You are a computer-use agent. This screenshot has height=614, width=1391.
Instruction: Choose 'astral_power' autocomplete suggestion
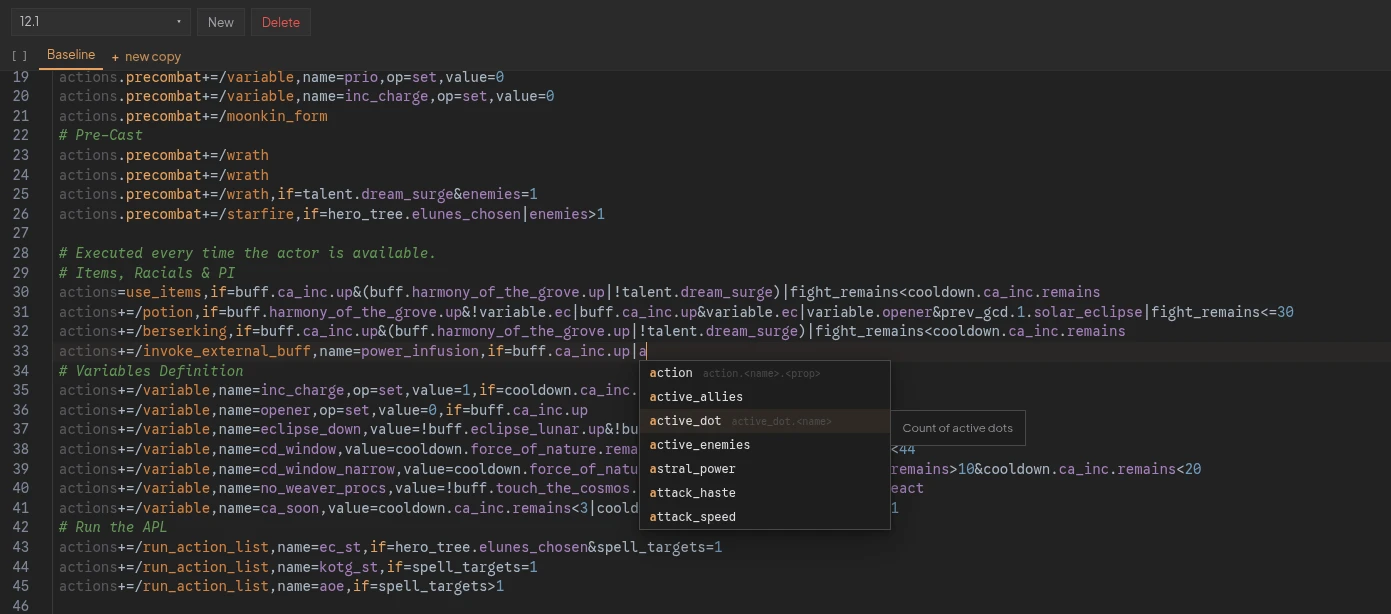point(765,469)
